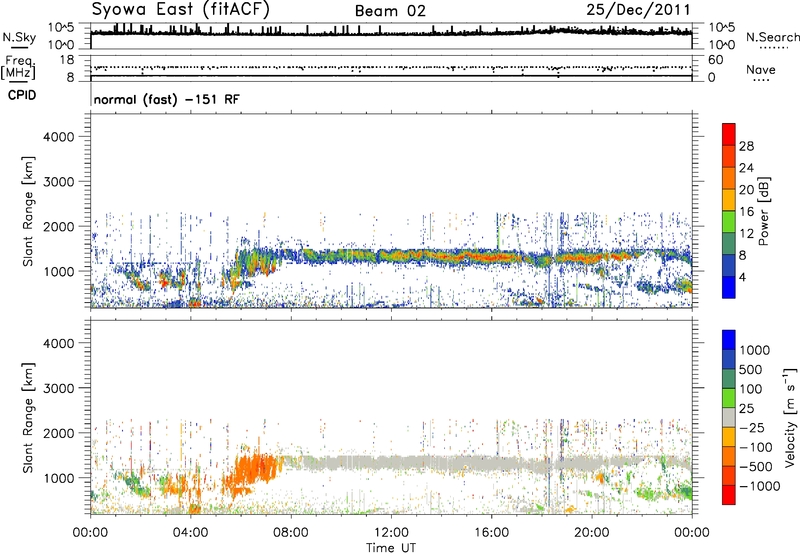This screenshot has height=554, width=800.
Task: Click the '16' Power colorbar tick
Action: (746, 212)
